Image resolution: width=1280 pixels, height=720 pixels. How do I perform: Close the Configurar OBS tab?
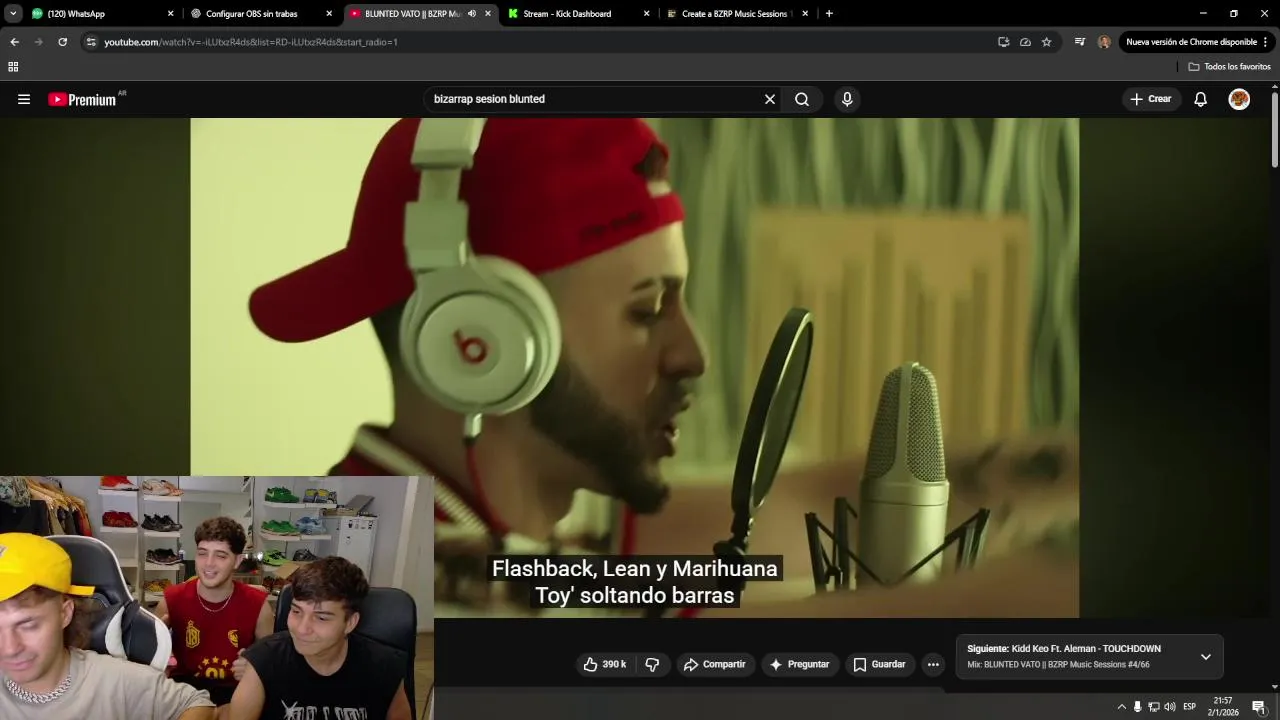[329, 14]
